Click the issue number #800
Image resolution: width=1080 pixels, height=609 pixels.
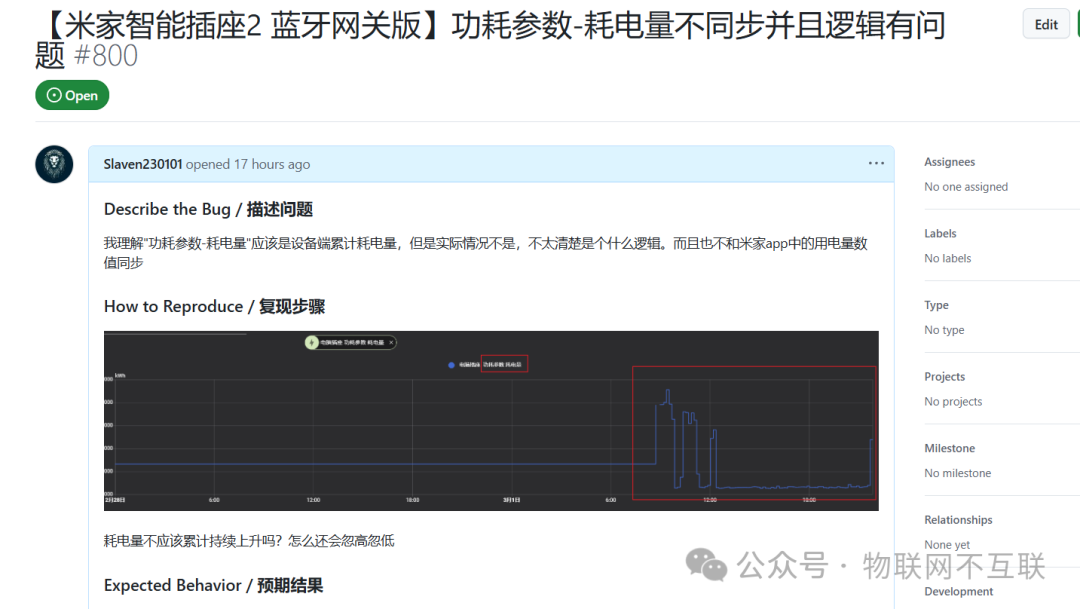(106, 56)
